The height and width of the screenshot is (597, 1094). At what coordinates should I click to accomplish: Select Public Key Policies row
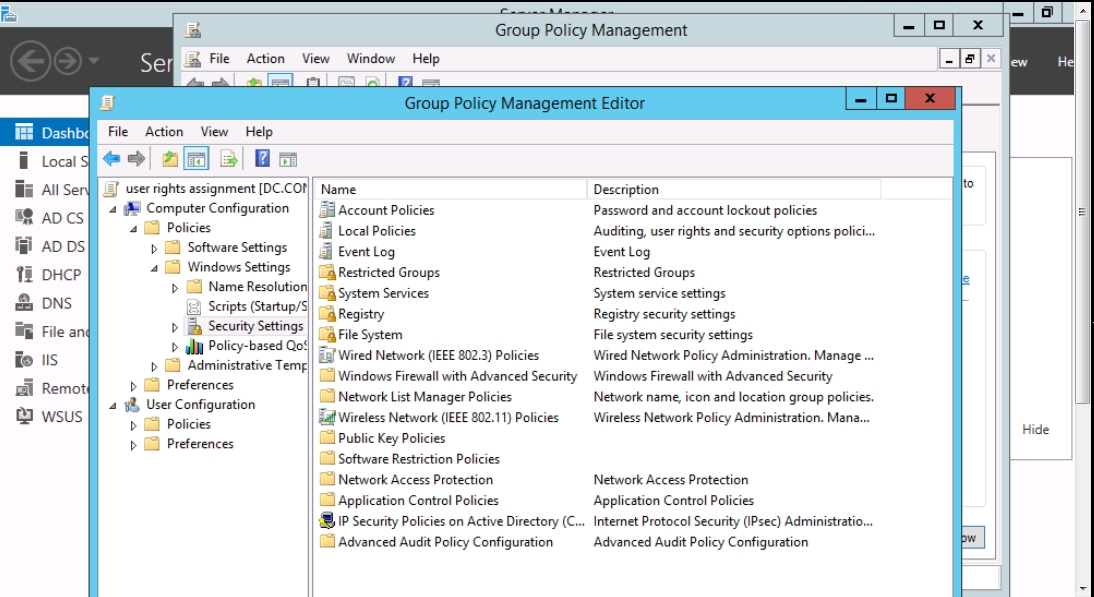point(391,438)
